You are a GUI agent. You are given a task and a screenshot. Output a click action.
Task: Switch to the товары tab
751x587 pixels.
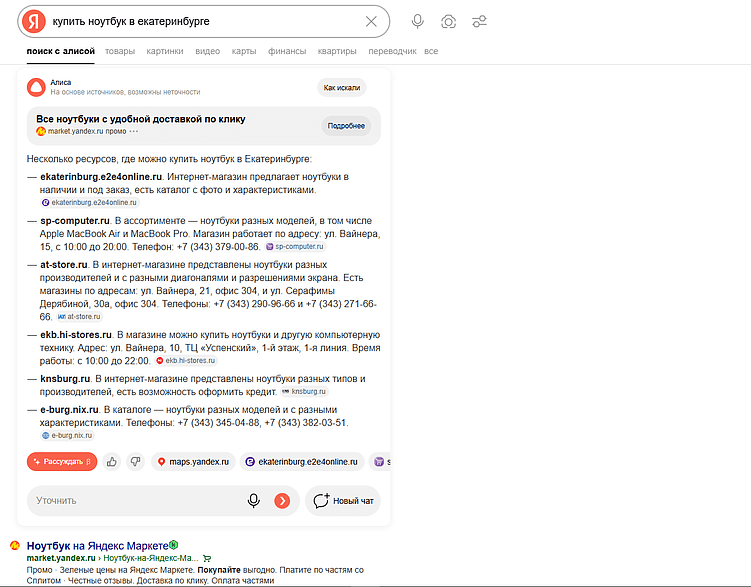(x=120, y=51)
